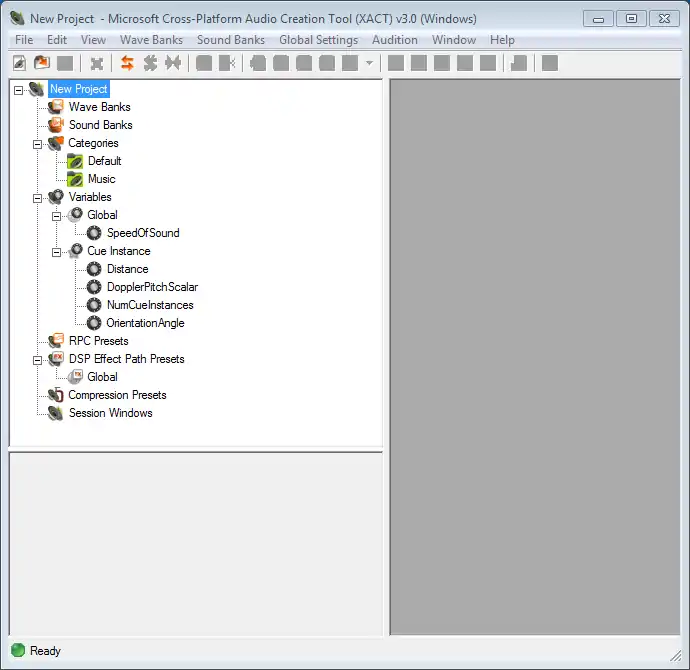Collapse the DSP Effect Path Presets node

pyautogui.click(x=38, y=359)
